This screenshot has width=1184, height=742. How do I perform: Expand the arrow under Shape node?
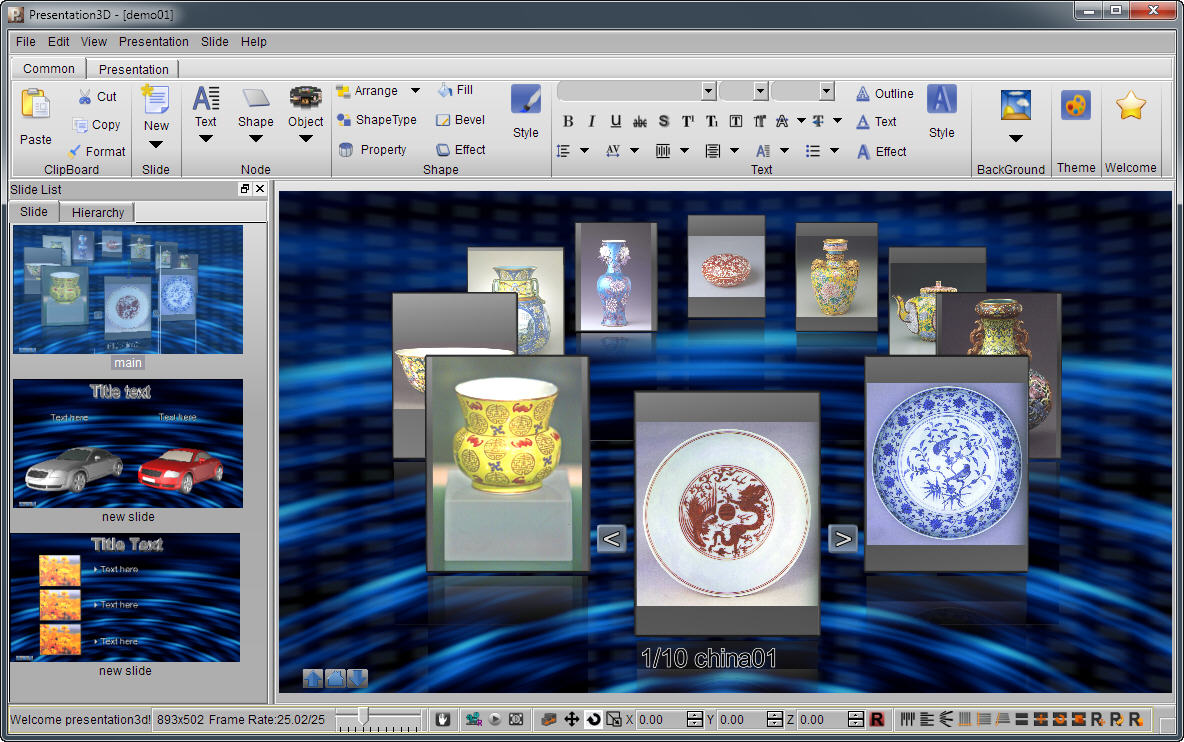click(256, 139)
